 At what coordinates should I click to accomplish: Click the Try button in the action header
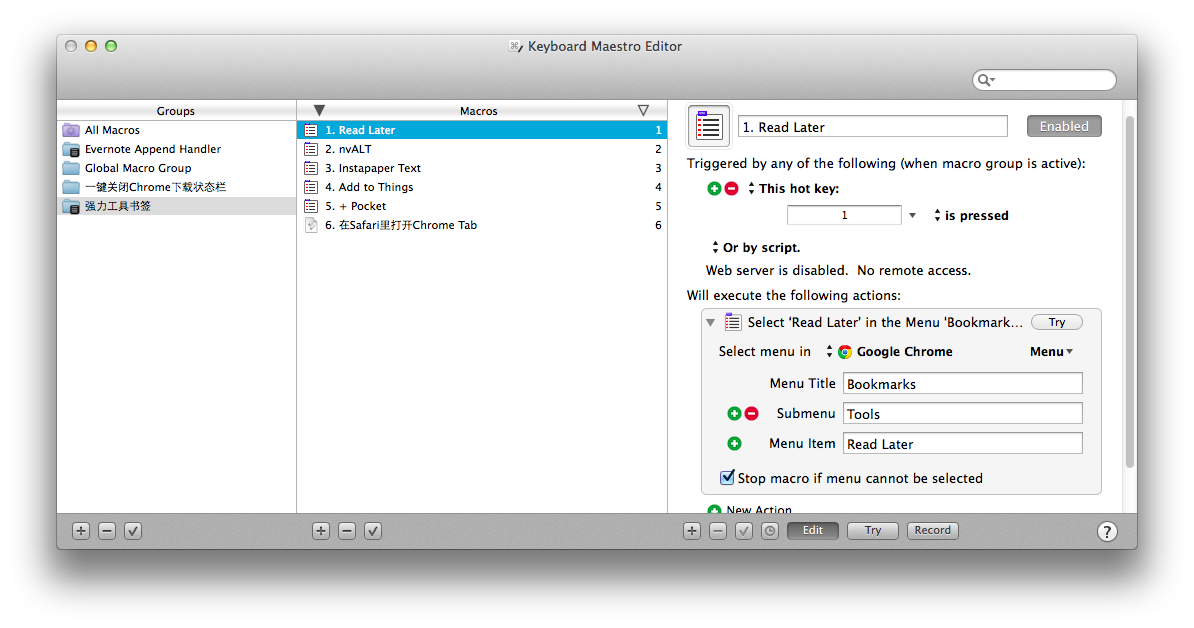[1057, 322]
